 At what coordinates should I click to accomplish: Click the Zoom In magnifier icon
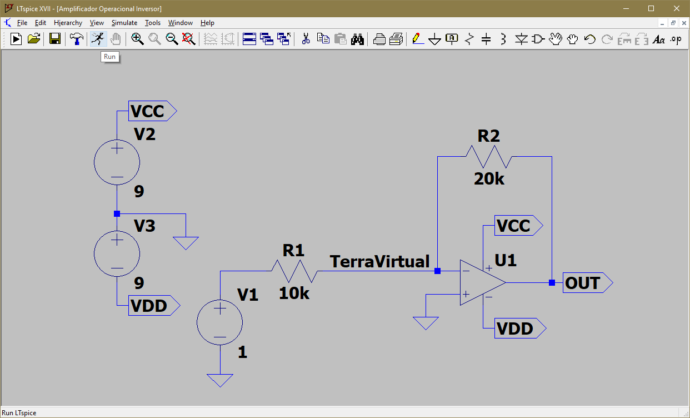point(137,39)
